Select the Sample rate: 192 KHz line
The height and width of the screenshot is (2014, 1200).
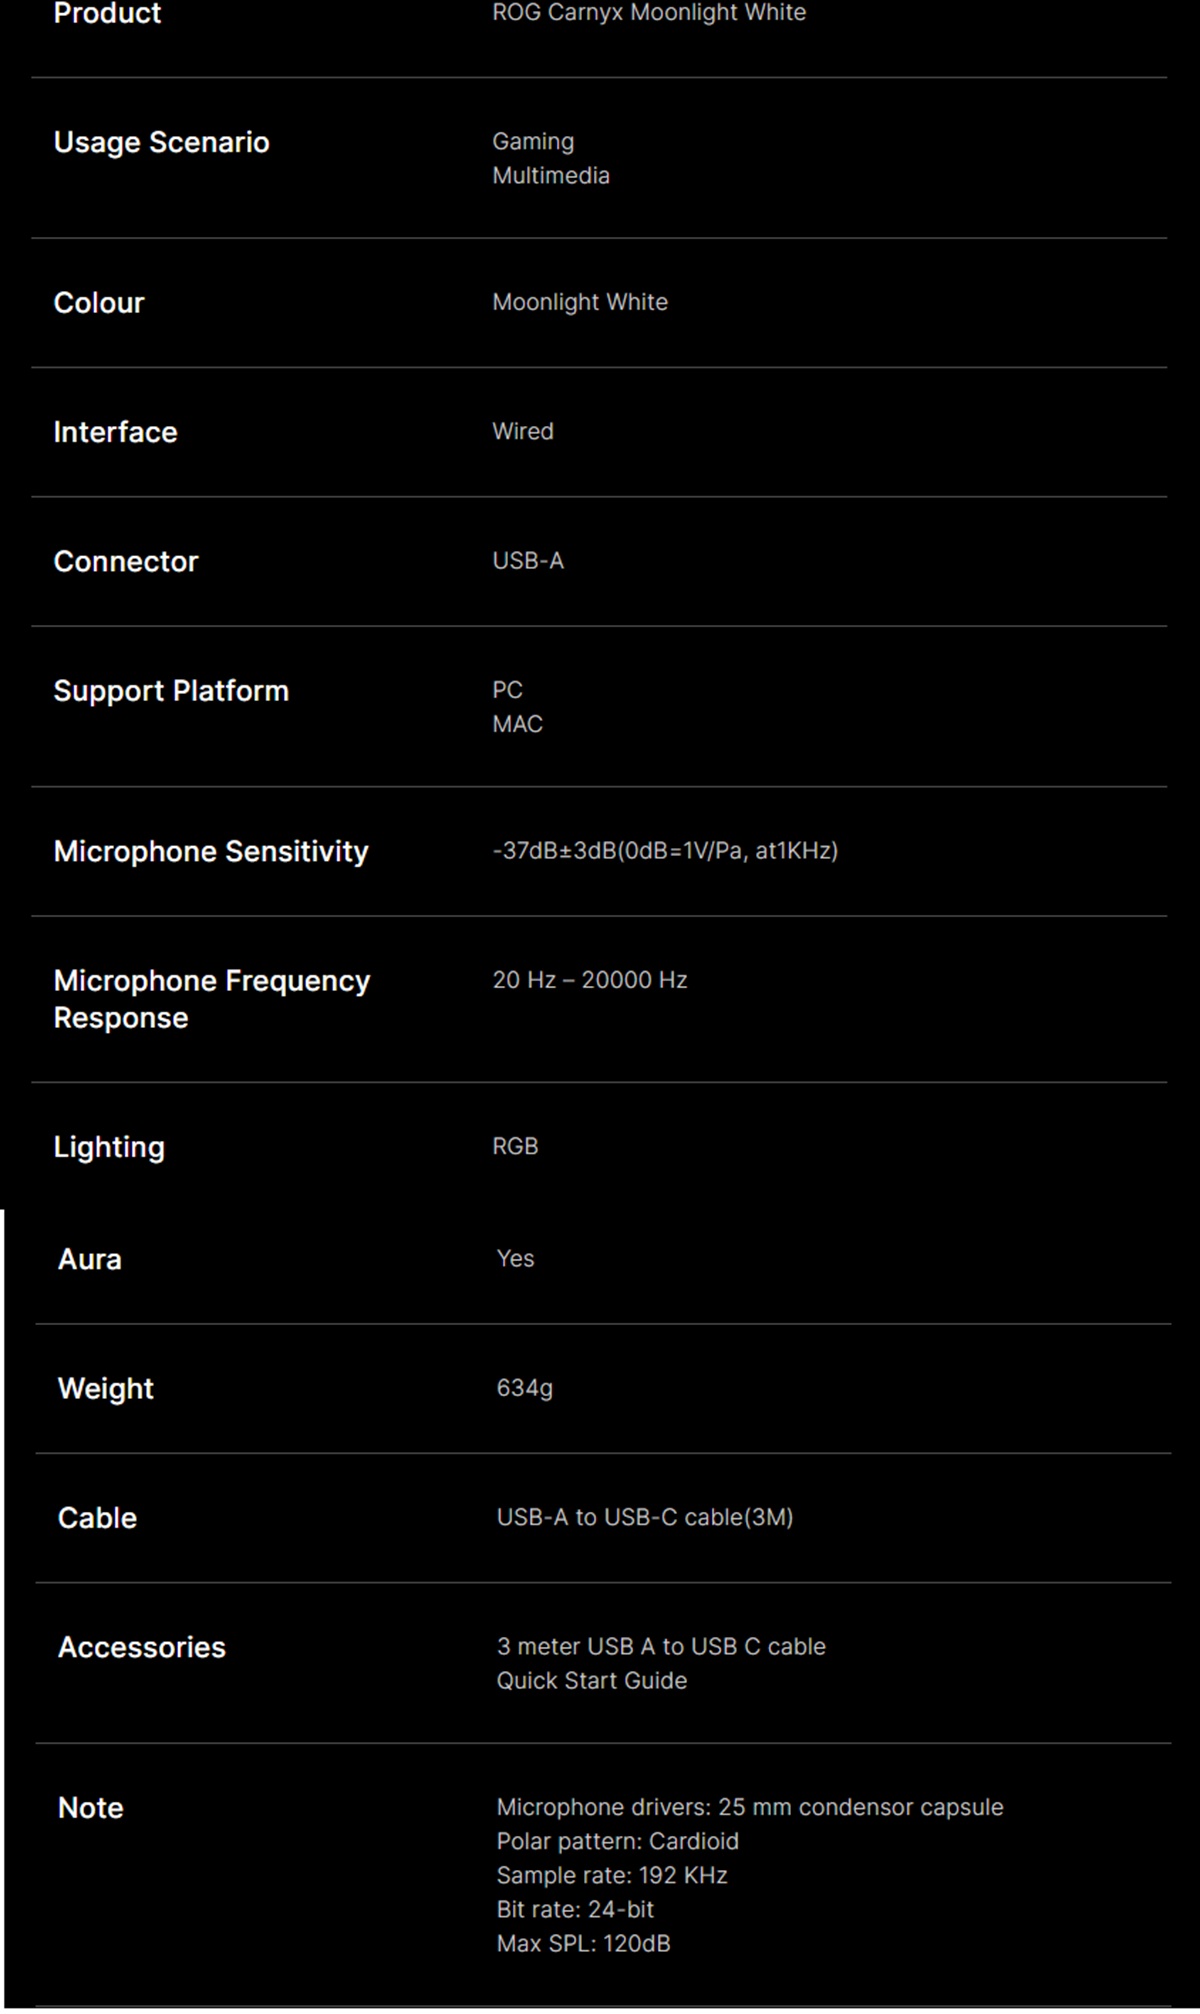click(x=612, y=1875)
